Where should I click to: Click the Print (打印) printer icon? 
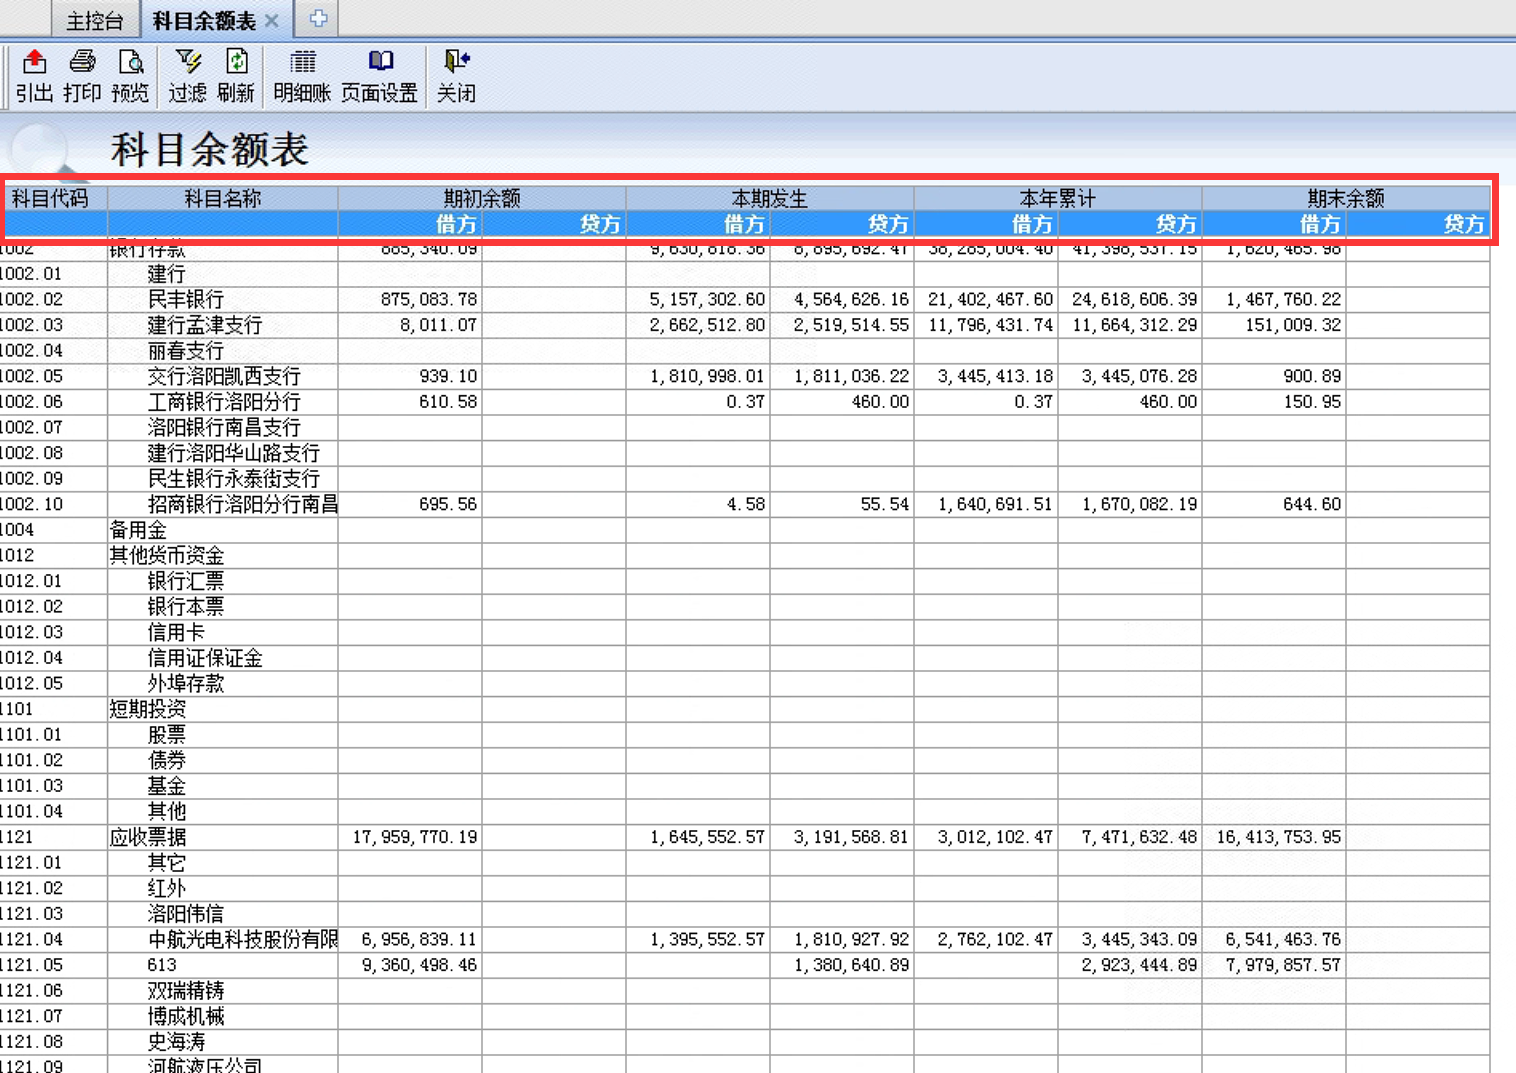[82, 63]
